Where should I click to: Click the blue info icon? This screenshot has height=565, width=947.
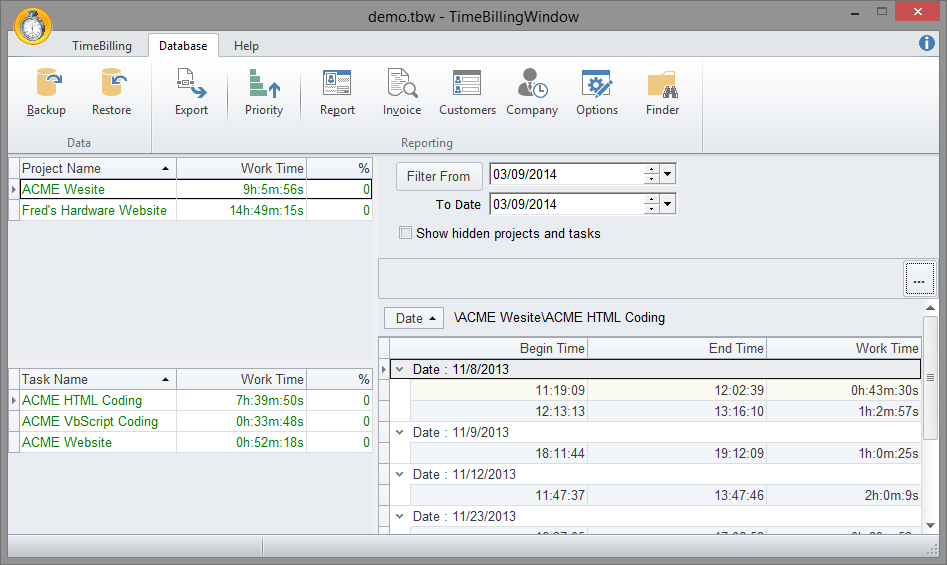(927, 43)
